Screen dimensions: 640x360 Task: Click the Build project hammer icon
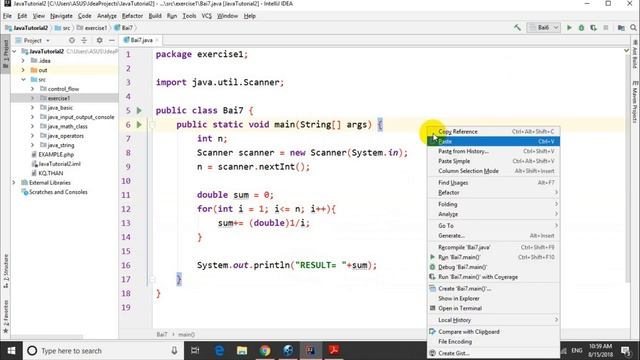pos(517,28)
